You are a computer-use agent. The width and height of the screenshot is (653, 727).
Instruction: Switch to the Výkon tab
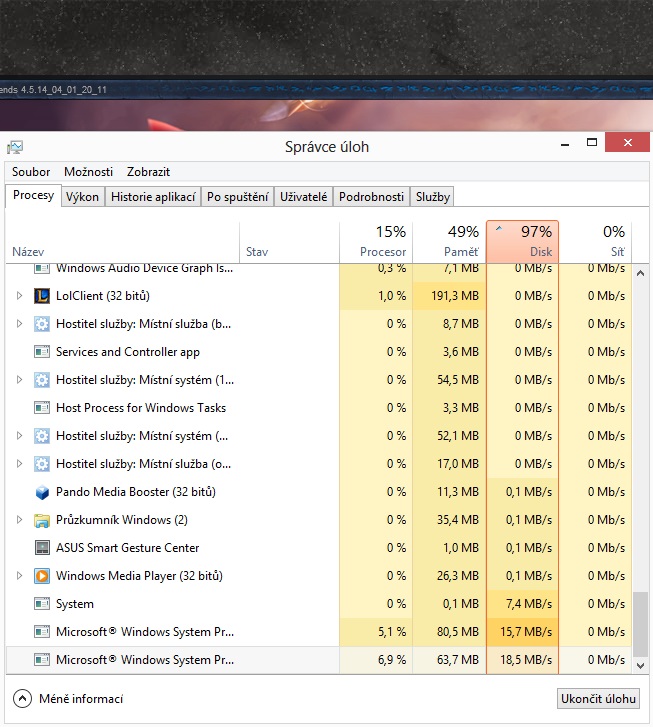83,197
